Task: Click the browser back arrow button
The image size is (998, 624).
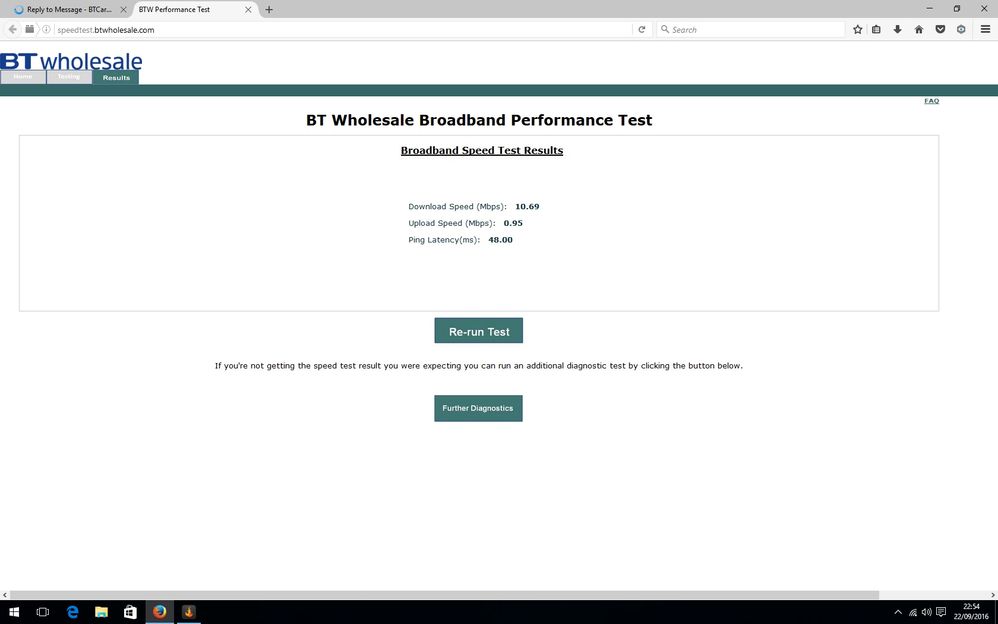Action: click(12, 29)
